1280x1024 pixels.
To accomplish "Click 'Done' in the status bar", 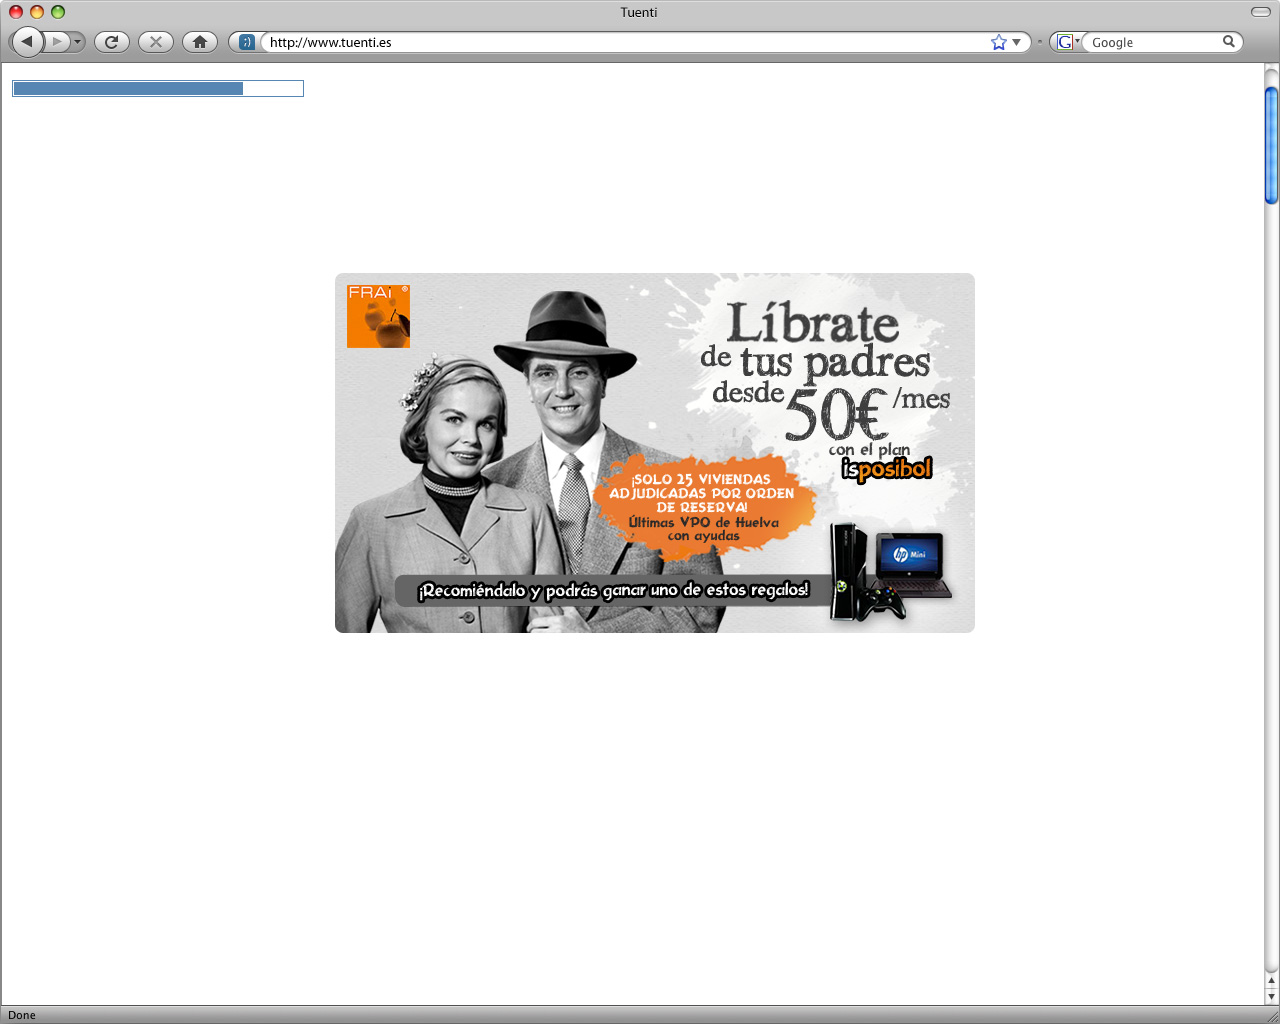I will (22, 1015).
